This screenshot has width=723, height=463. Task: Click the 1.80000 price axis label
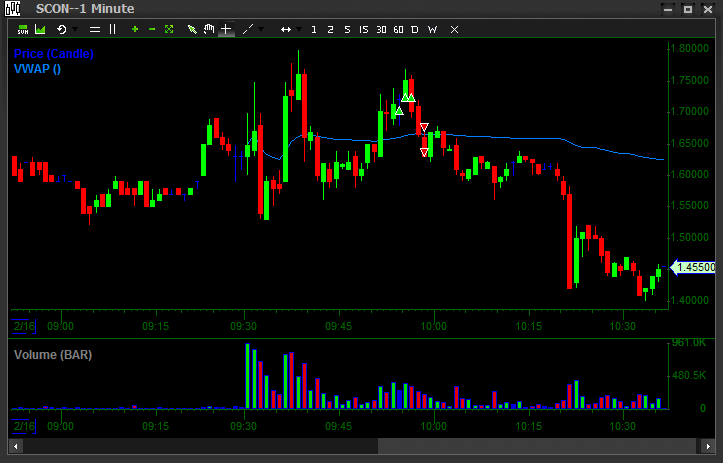tap(689, 48)
